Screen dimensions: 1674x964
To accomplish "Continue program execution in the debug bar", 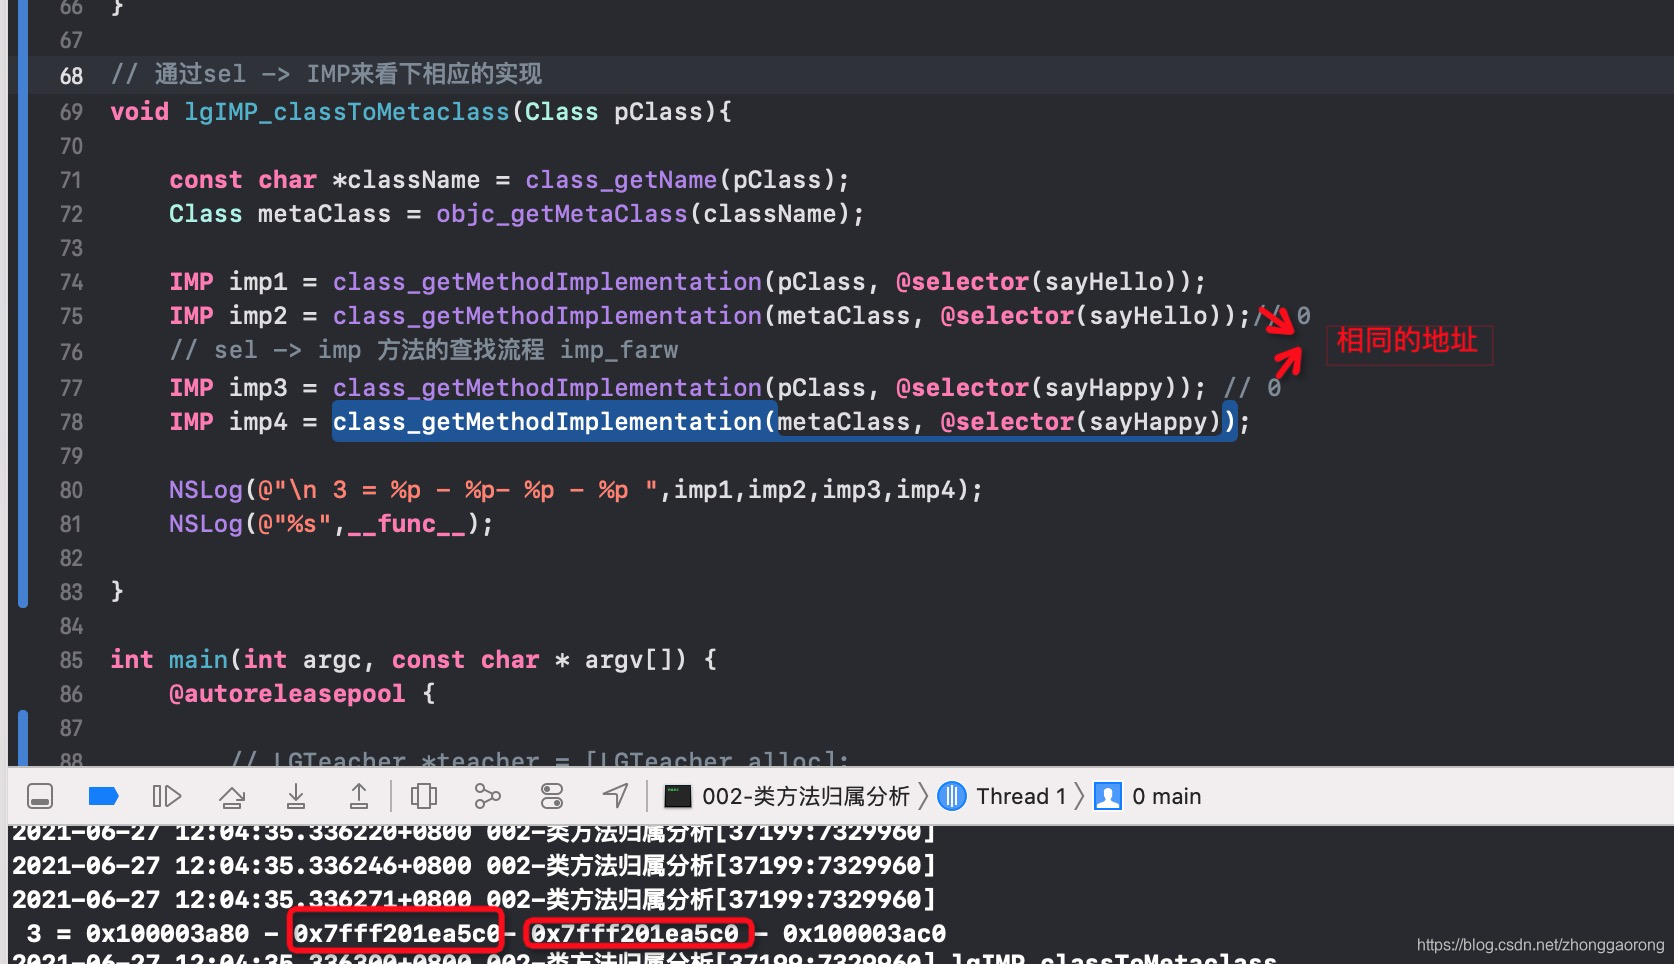I will coord(166,796).
